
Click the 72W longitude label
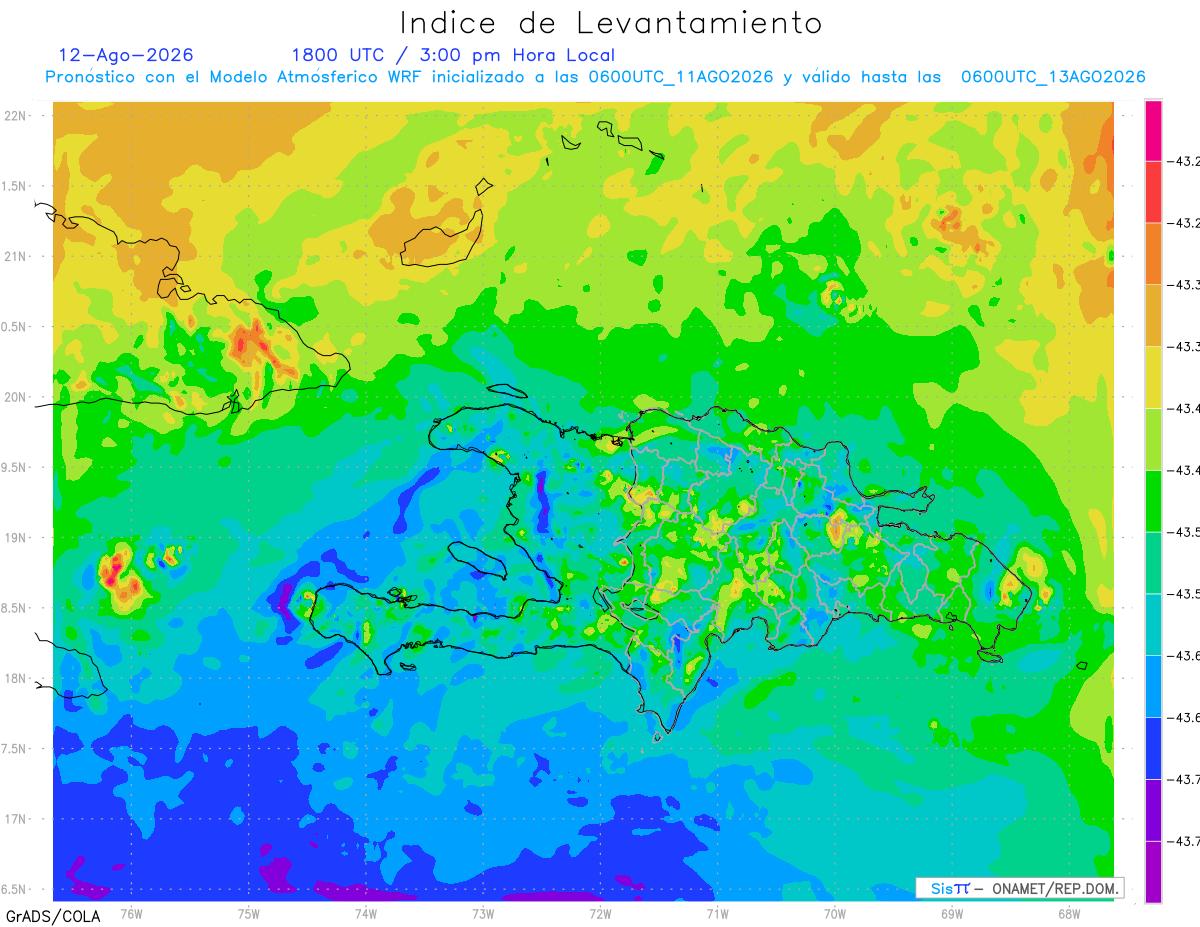(x=600, y=914)
